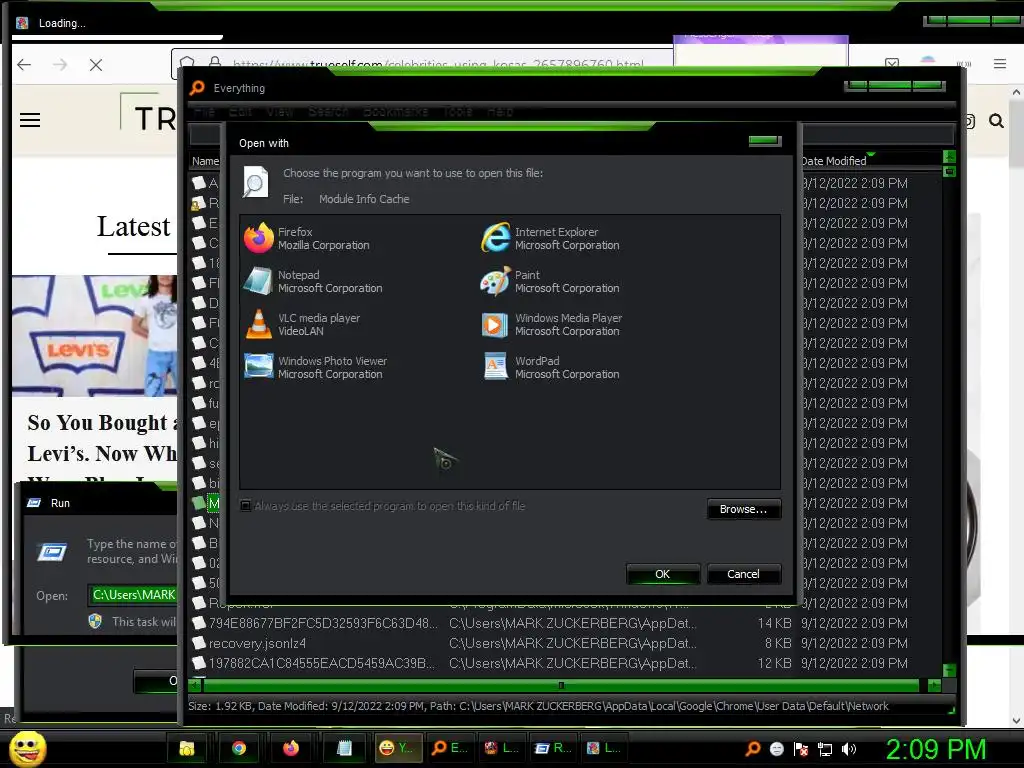Image resolution: width=1024 pixels, height=768 pixels.
Task: Open the smiley Start button
Action: [x=27, y=748]
